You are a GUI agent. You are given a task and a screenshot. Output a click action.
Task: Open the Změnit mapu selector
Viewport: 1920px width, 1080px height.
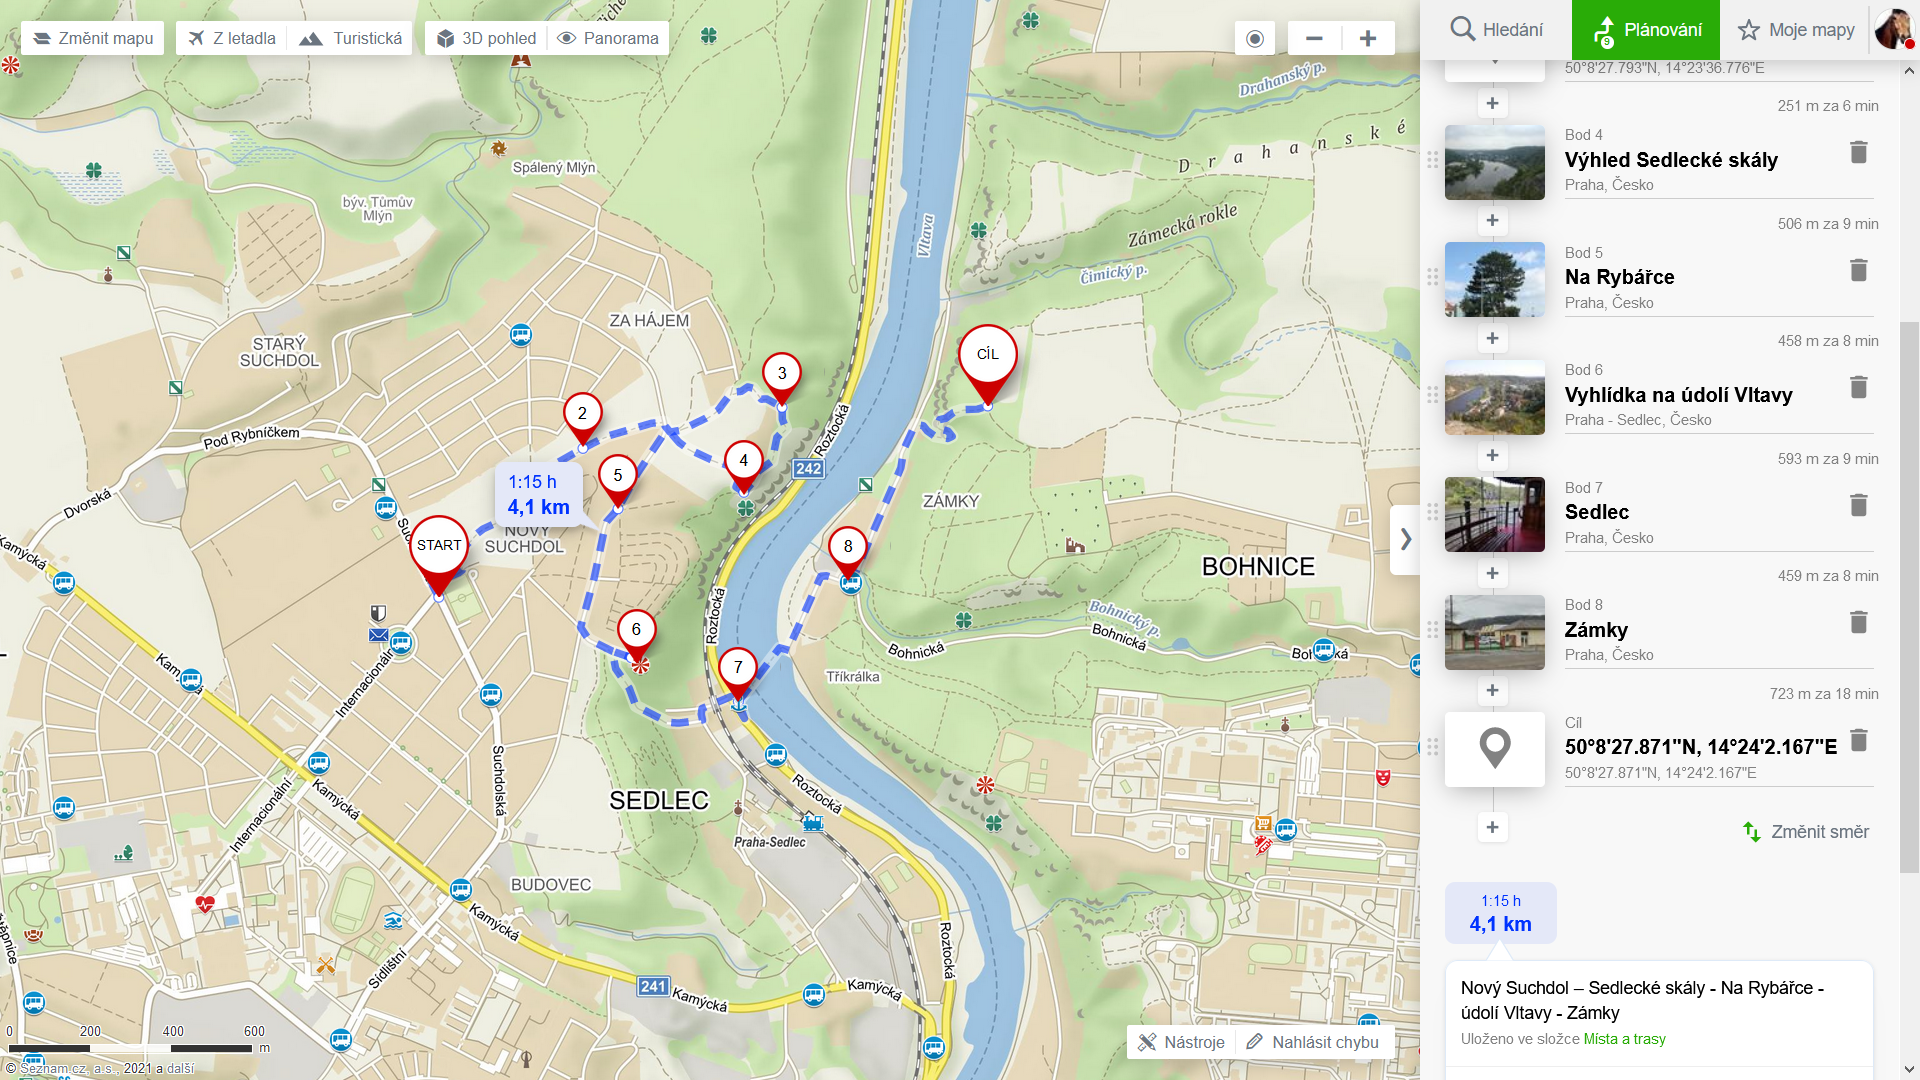[93, 39]
